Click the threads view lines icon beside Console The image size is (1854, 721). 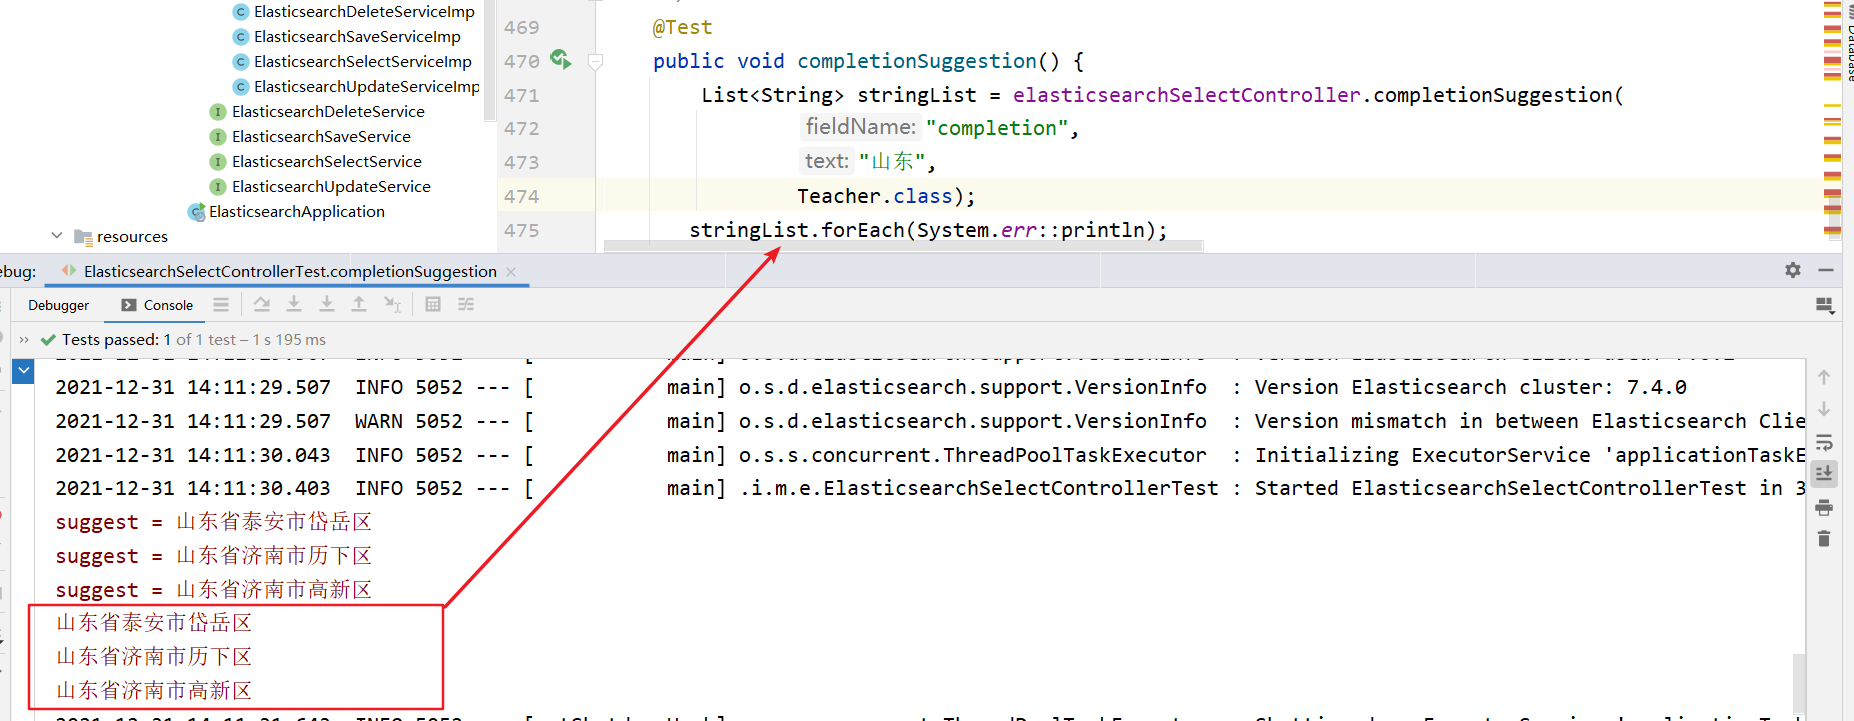tap(221, 304)
